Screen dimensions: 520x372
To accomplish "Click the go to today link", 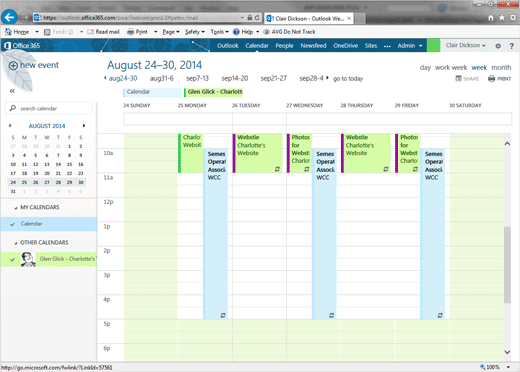I will (x=348, y=79).
